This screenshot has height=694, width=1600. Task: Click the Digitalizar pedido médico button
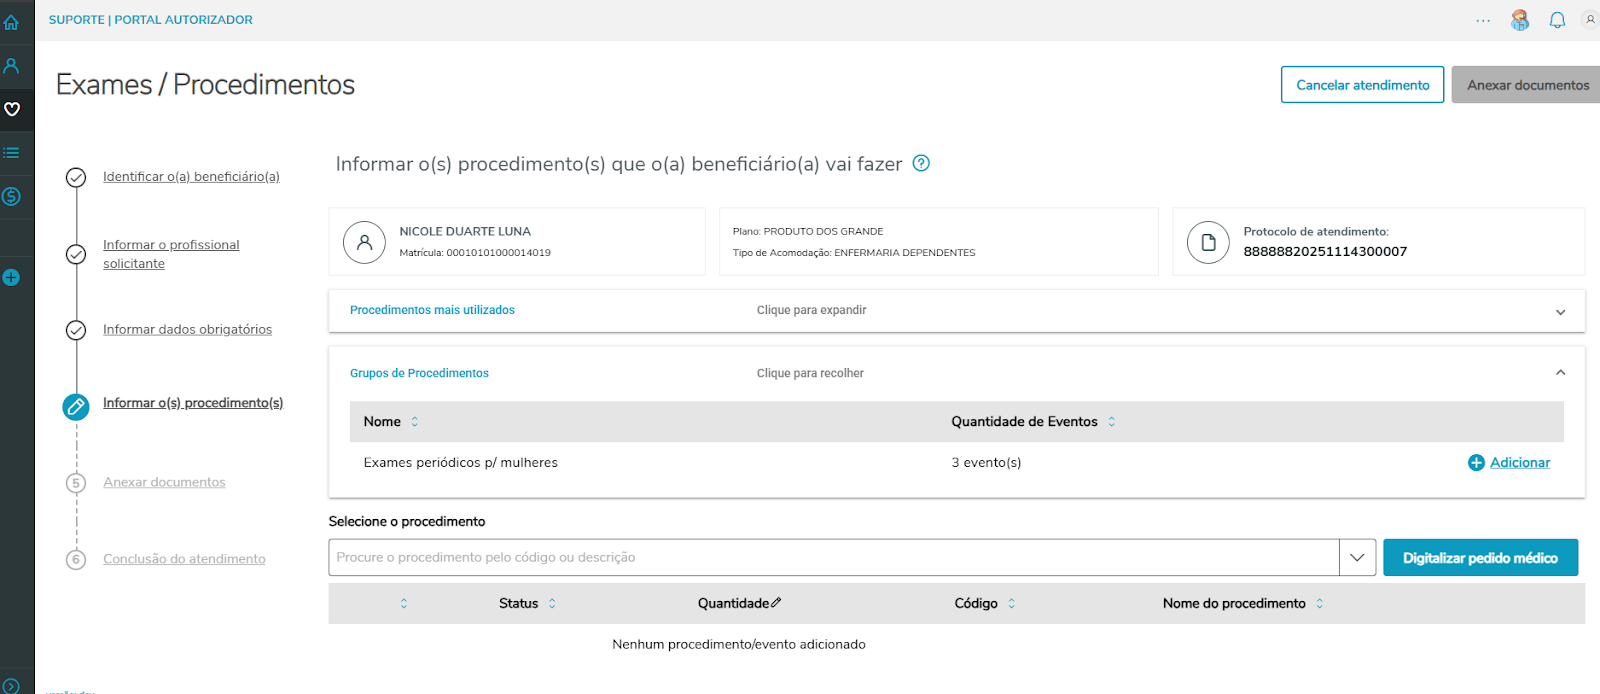[x=1480, y=558]
